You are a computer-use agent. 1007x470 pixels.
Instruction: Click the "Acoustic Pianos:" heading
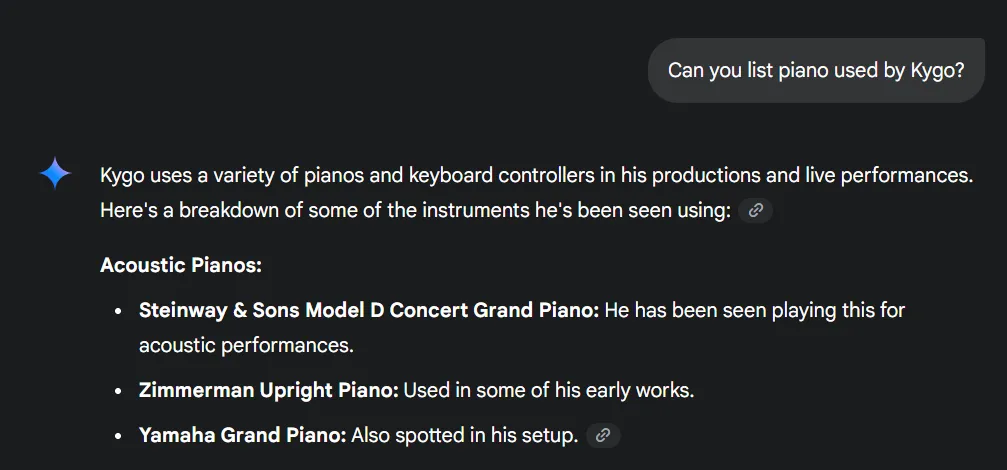pyautogui.click(x=181, y=265)
